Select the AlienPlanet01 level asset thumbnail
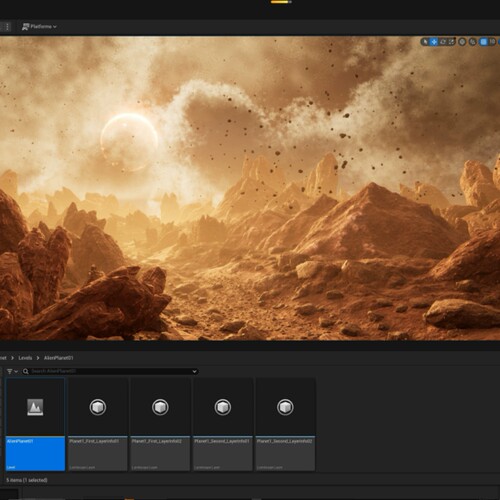 pos(35,424)
